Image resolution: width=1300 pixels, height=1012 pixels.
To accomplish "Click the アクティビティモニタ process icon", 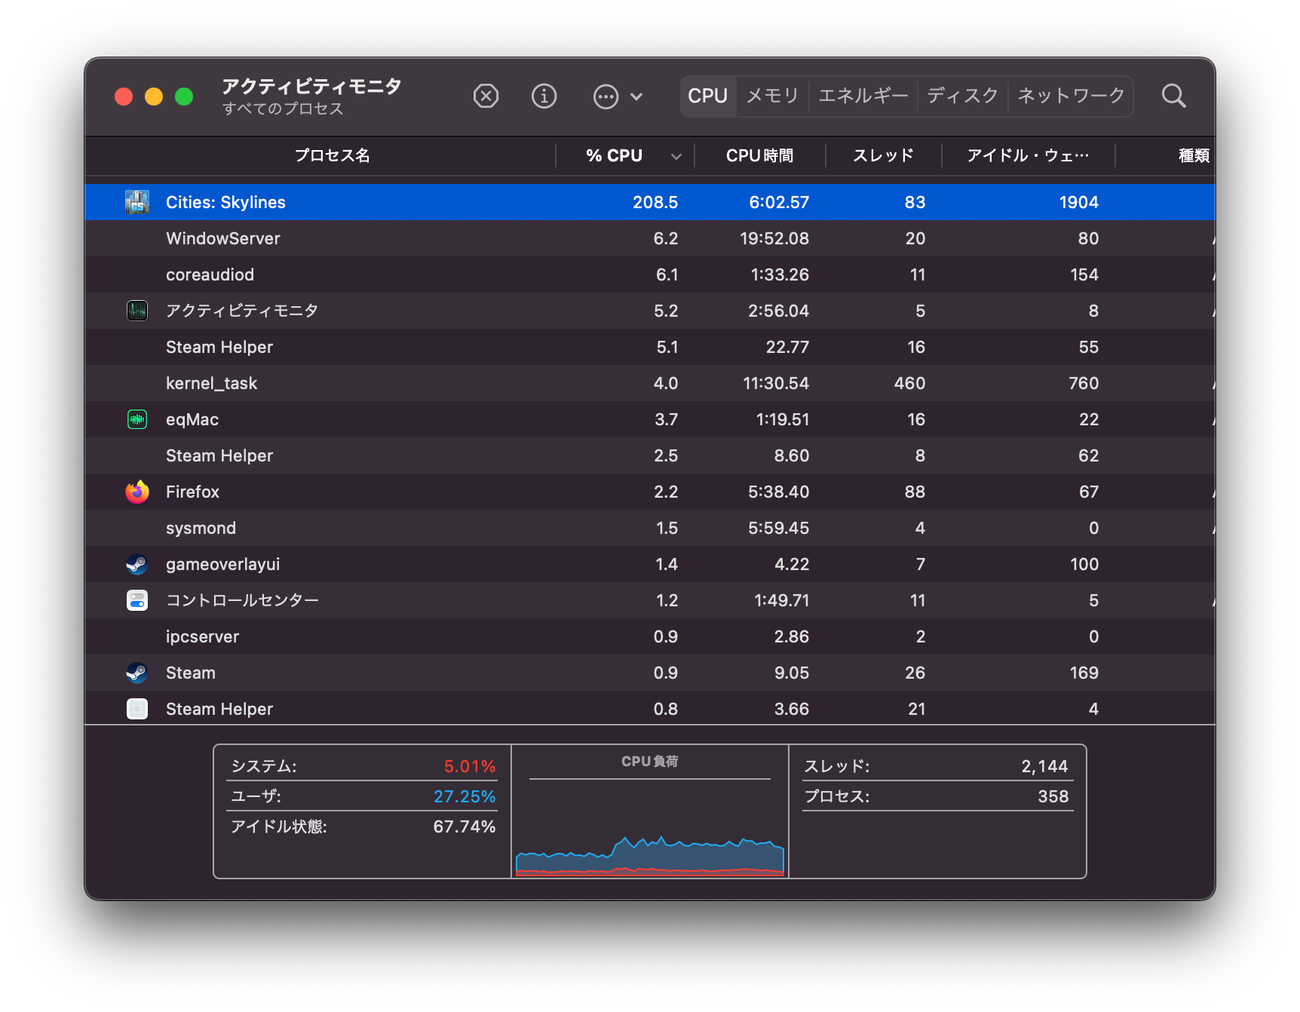I will pos(137,311).
